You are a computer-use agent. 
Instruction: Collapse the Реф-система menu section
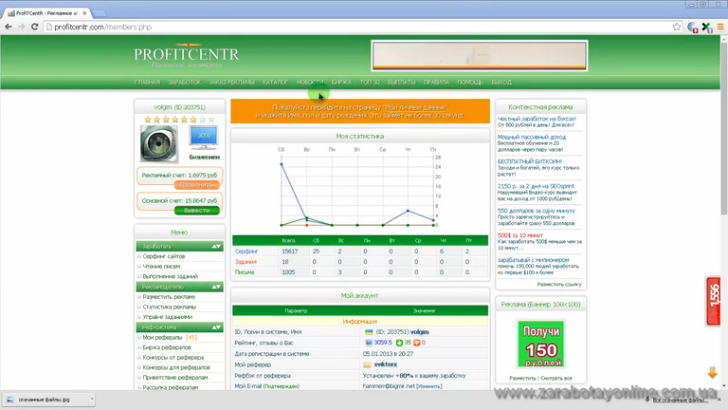(x=216, y=327)
